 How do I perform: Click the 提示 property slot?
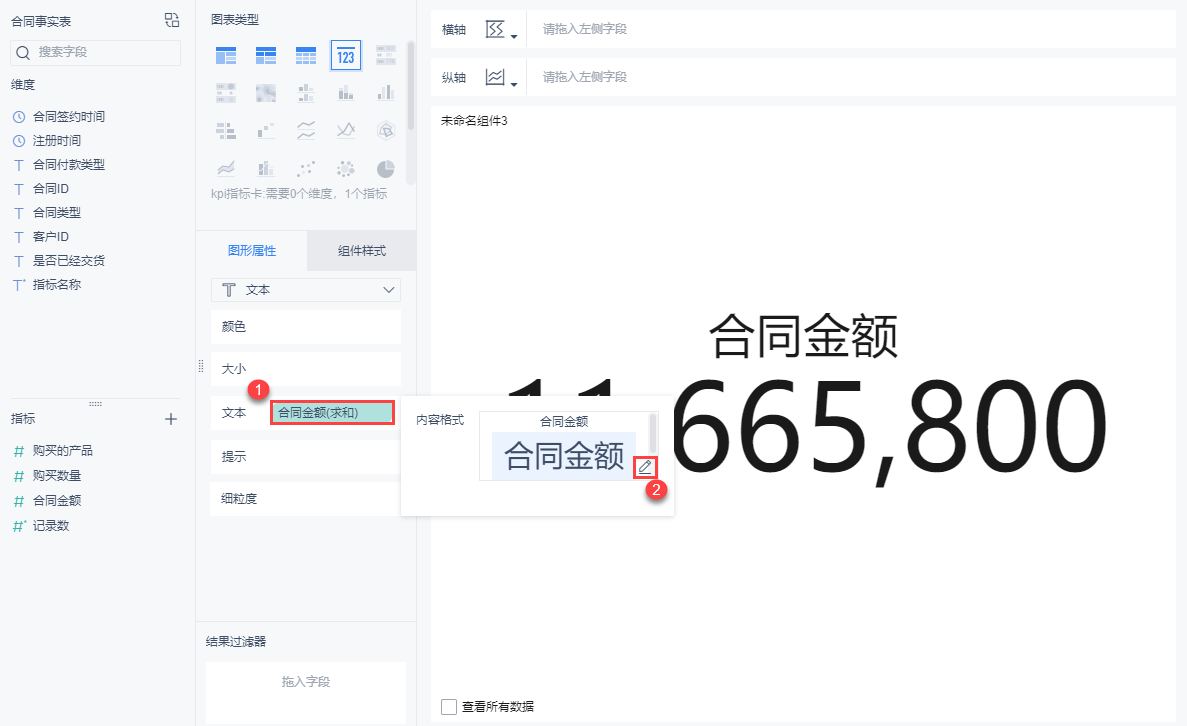coord(306,457)
